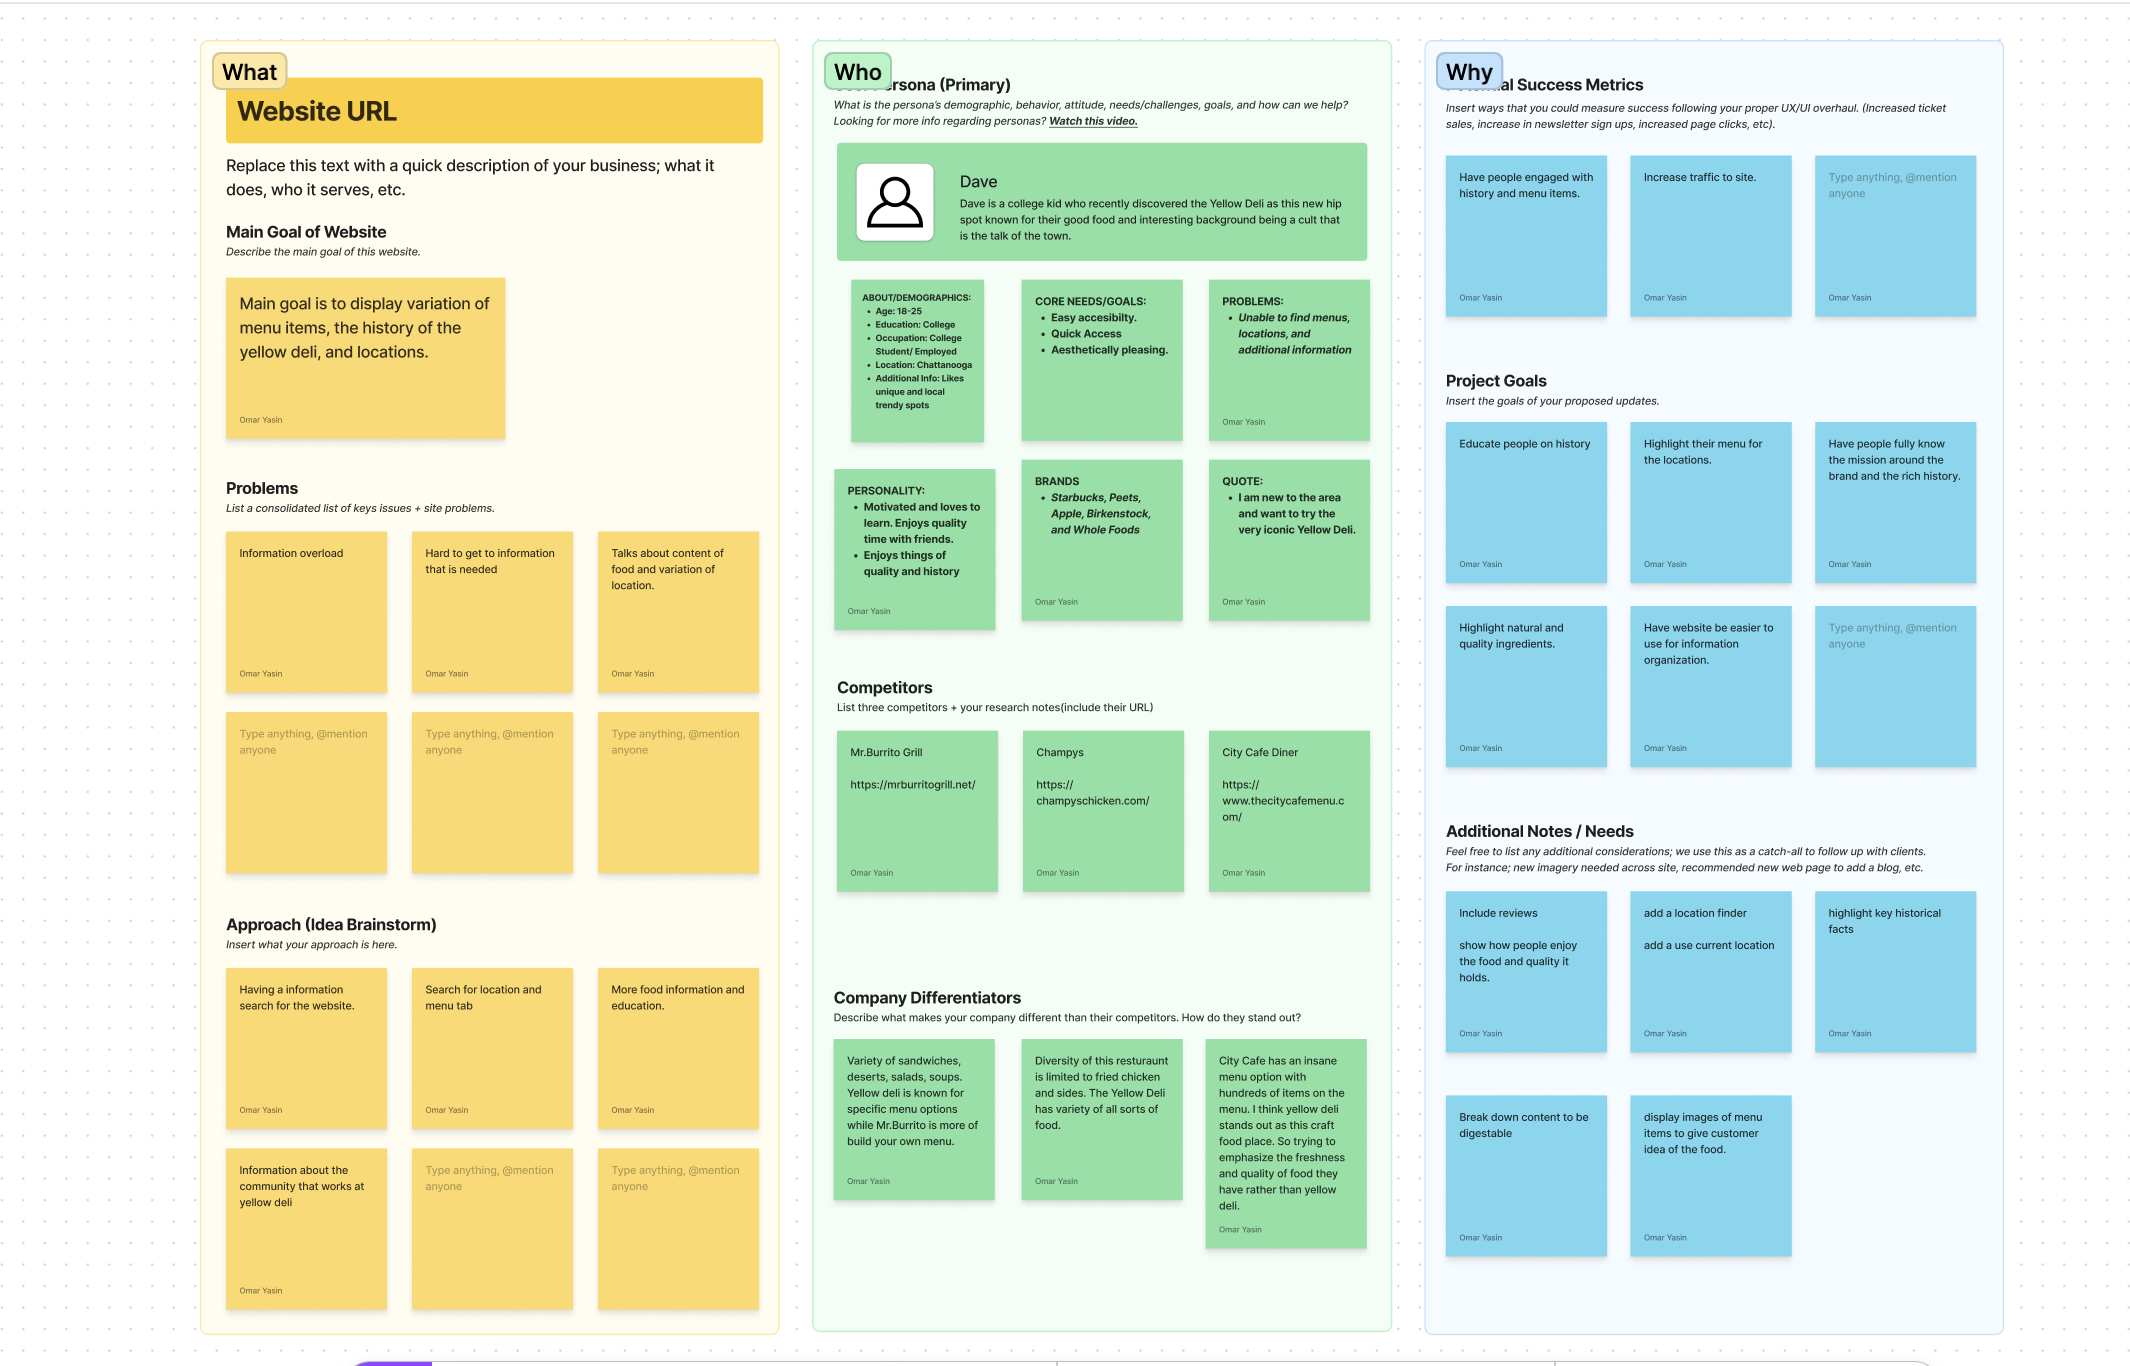
Task: Select the 'Why' section label
Action: 1468,72
